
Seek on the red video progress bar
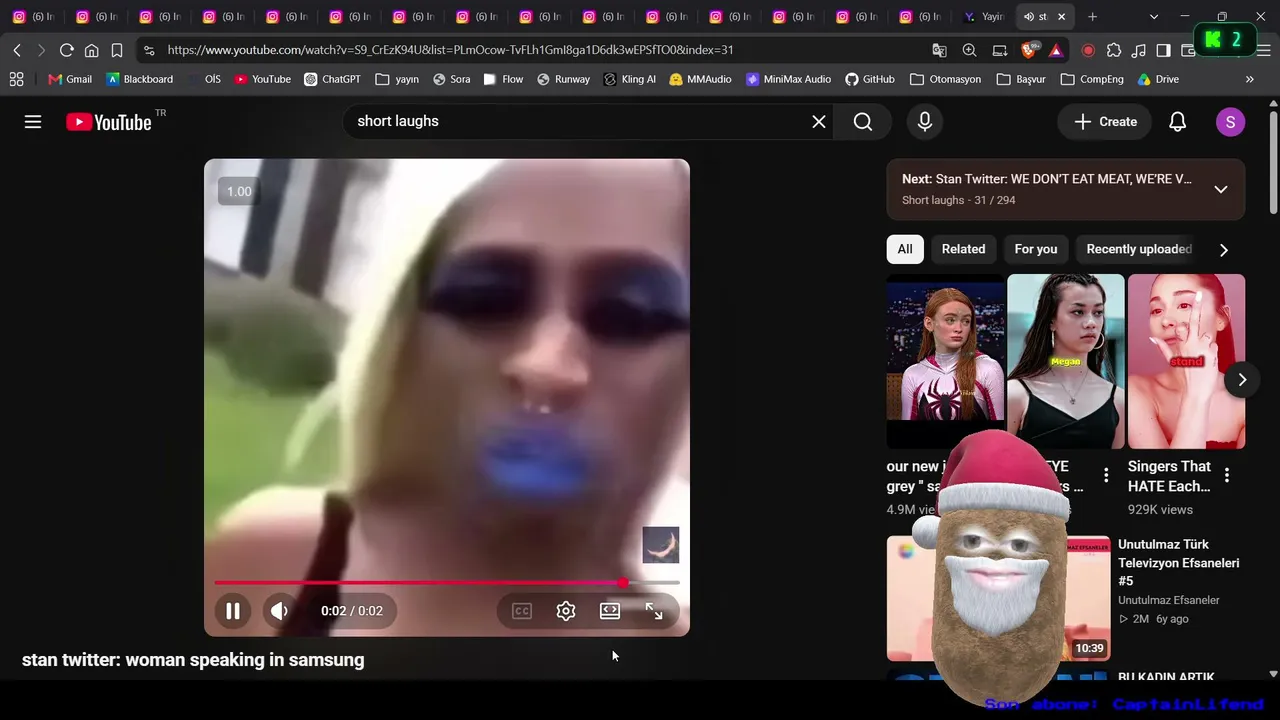447,582
